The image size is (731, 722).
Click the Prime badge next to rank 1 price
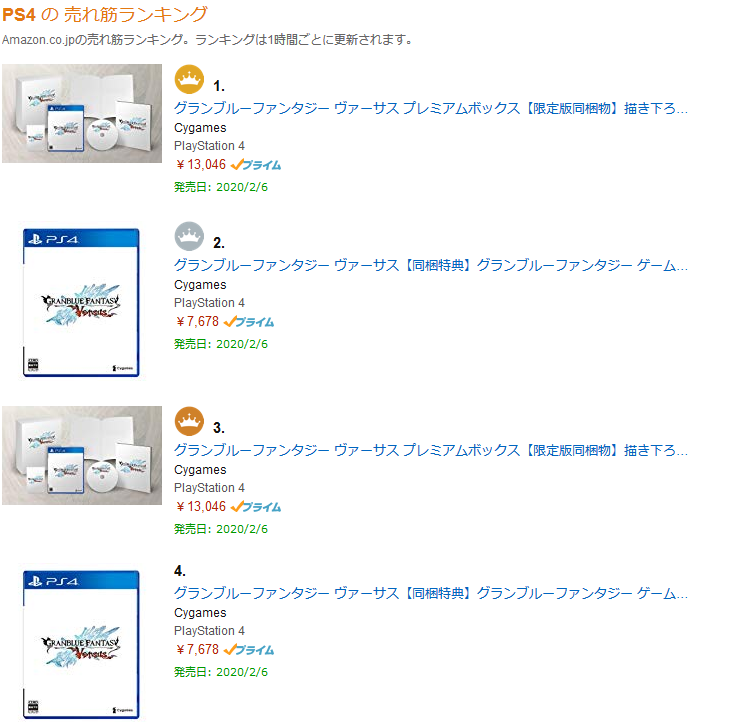point(256,165)
